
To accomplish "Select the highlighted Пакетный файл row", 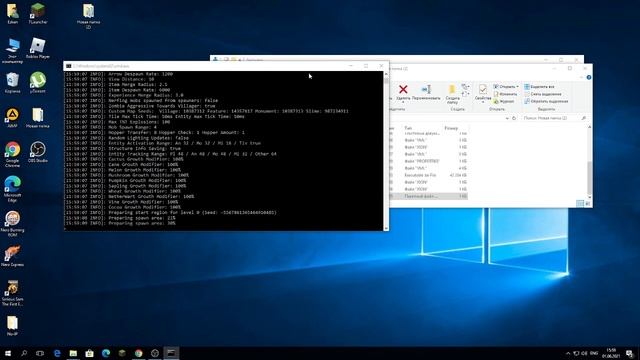I will (x=429, y=196).
